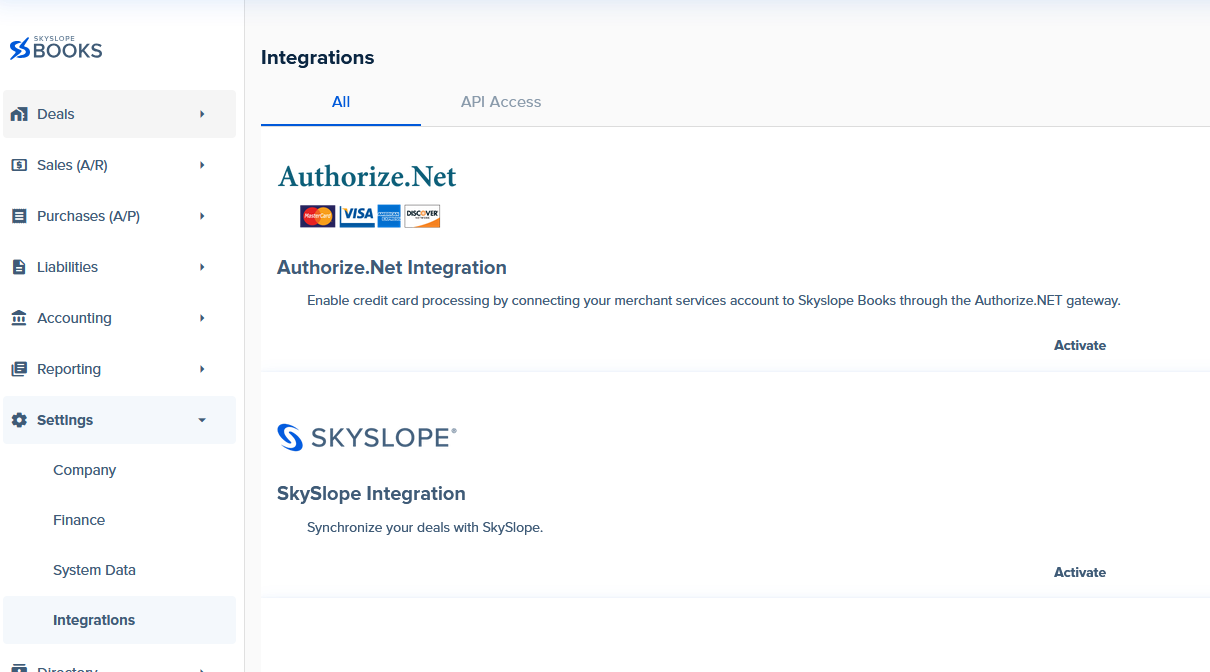The width and height of the screenshot is (1210, 672).
Task: Open the Reporting menu label
Action: [69, 369]
